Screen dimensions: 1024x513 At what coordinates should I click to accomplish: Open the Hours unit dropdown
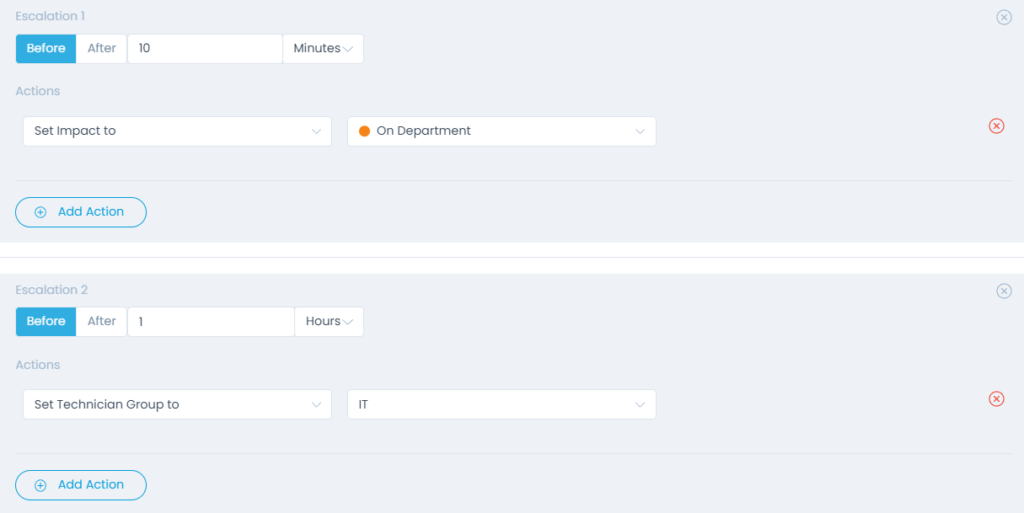(329, 322)
